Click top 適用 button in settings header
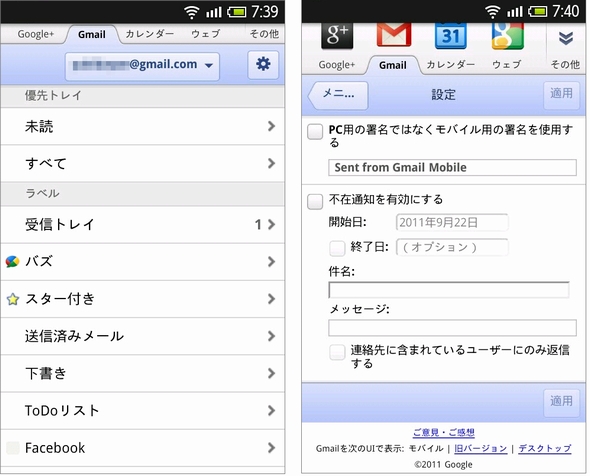The image size is (590, 476). (x=561, y=95)
